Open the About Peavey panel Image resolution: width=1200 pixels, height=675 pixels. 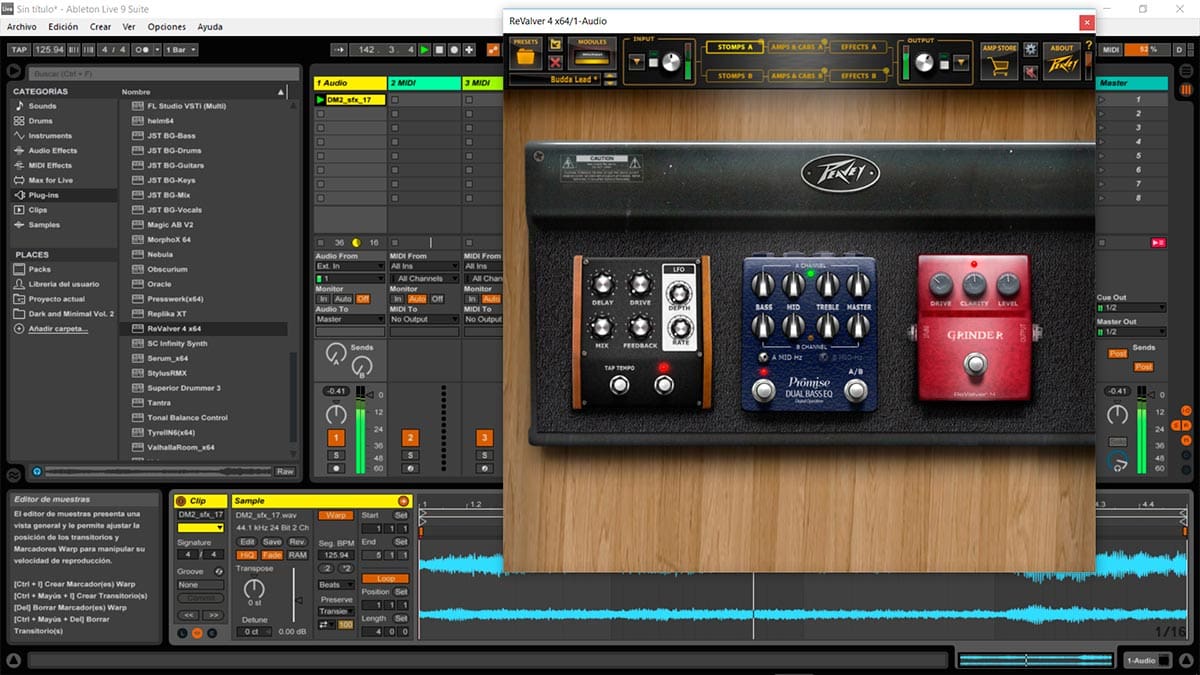coord(1062,61)
